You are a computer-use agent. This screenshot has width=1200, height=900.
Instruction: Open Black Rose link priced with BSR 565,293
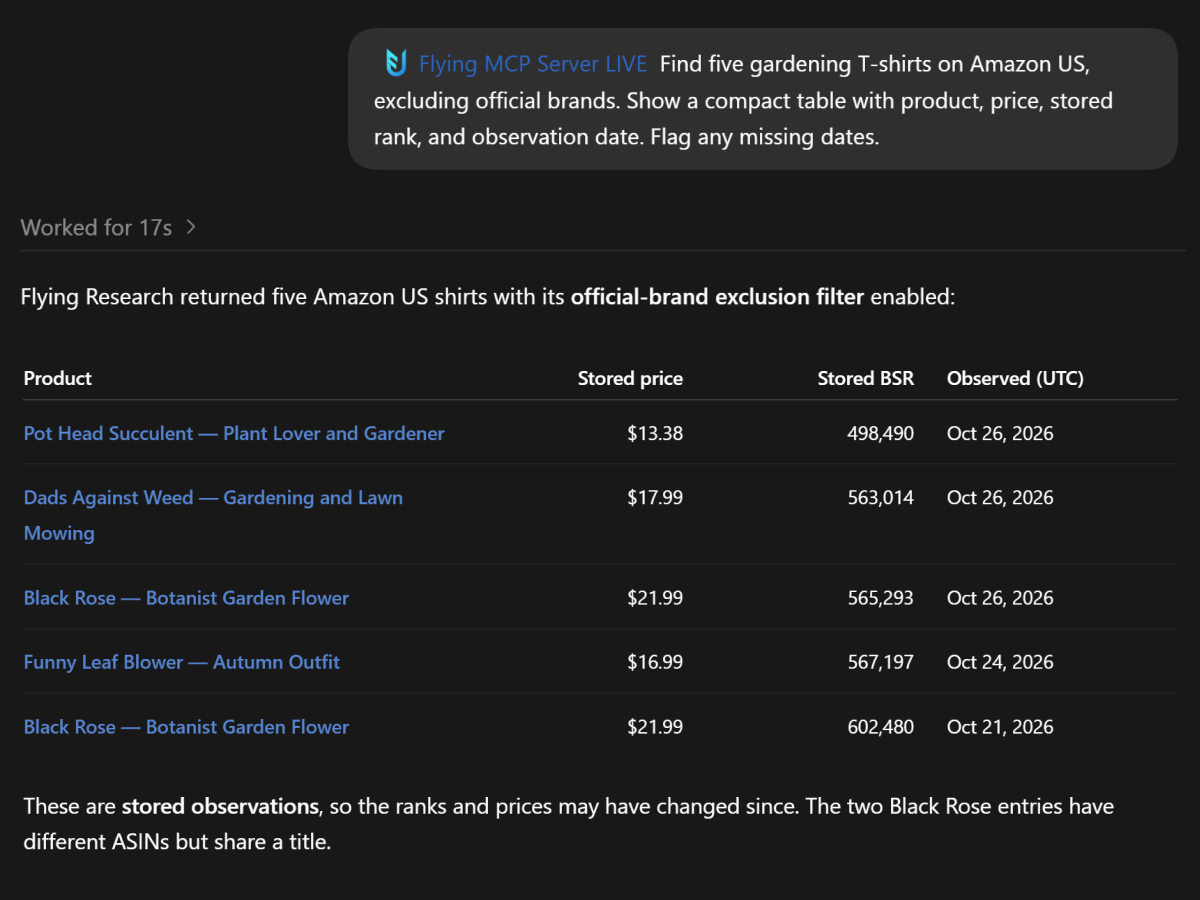[186, 598]
